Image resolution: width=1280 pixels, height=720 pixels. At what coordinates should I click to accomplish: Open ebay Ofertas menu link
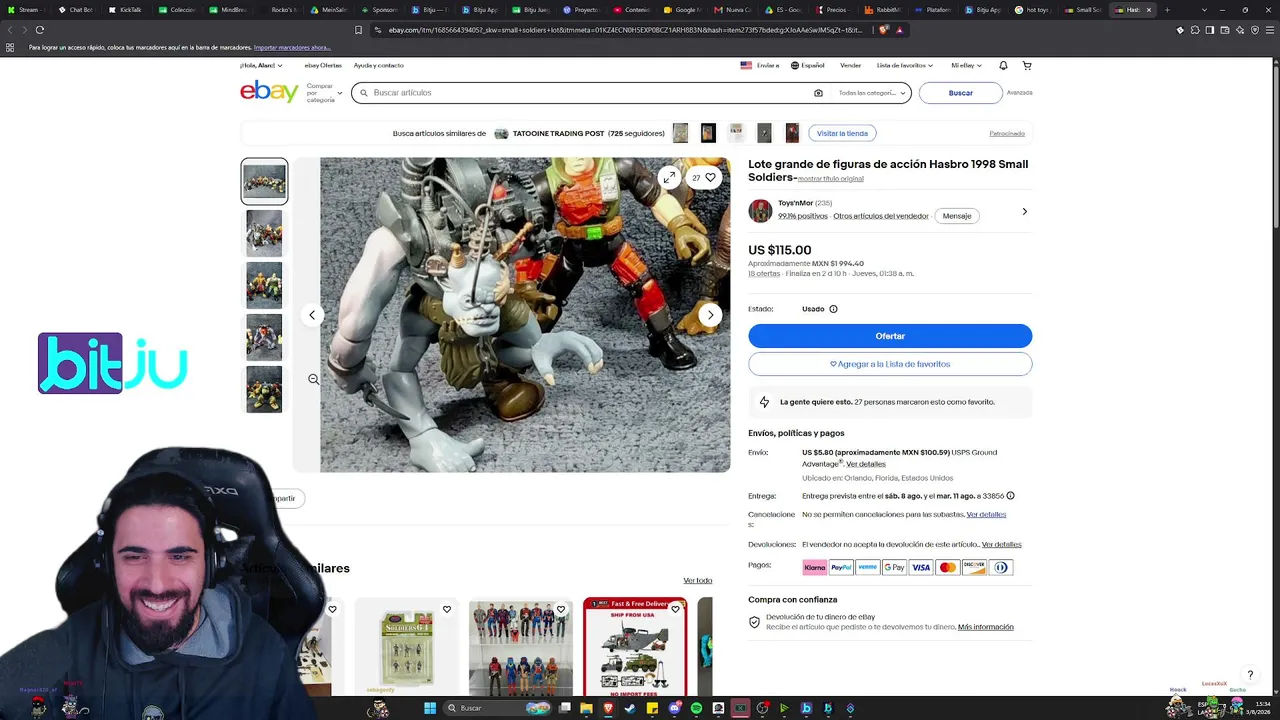point(323,65)
